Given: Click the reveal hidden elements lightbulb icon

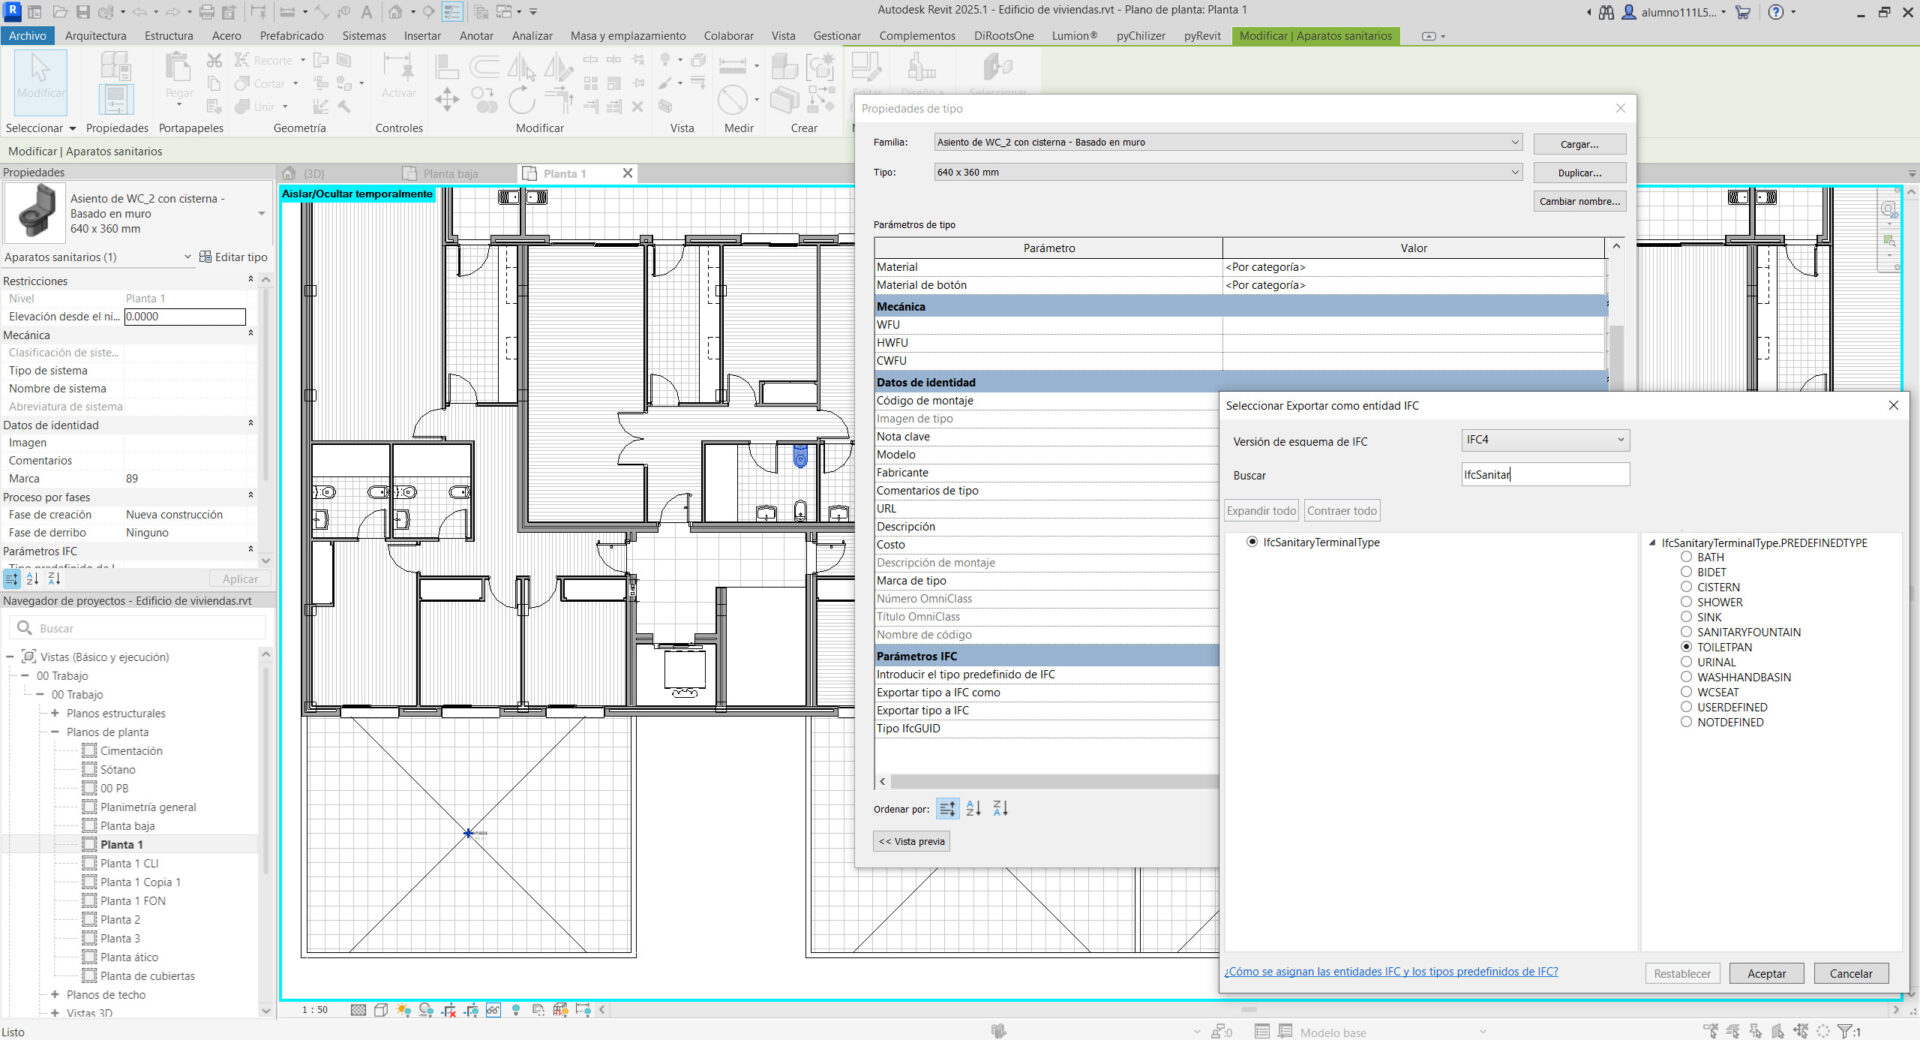Looking at the screenshot, I should (x=516, y=1010).
